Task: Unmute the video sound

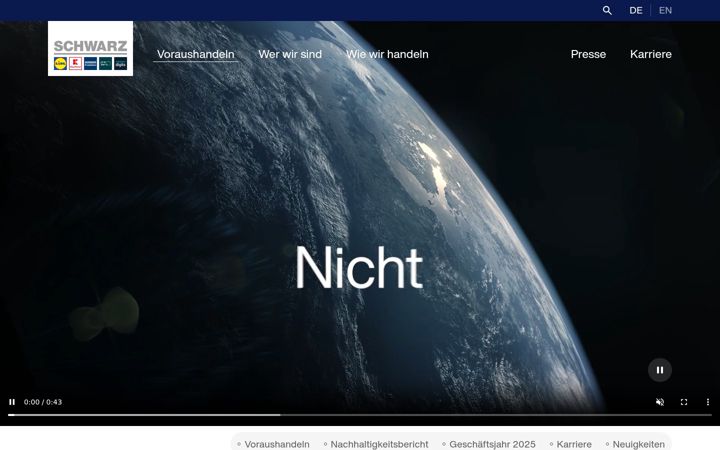Action: click(x=660, y=402)
